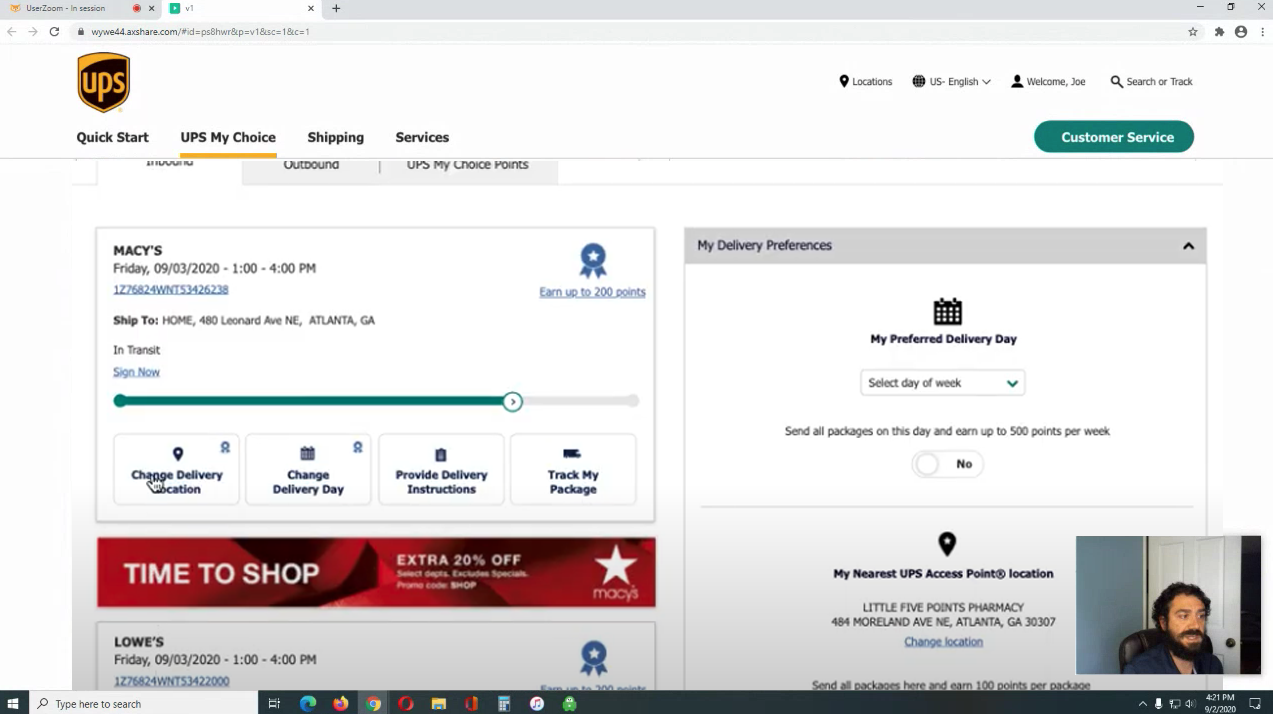Open the Select day of week dropdown
The height and width of the screenshot is (714, 1273).
942,383
